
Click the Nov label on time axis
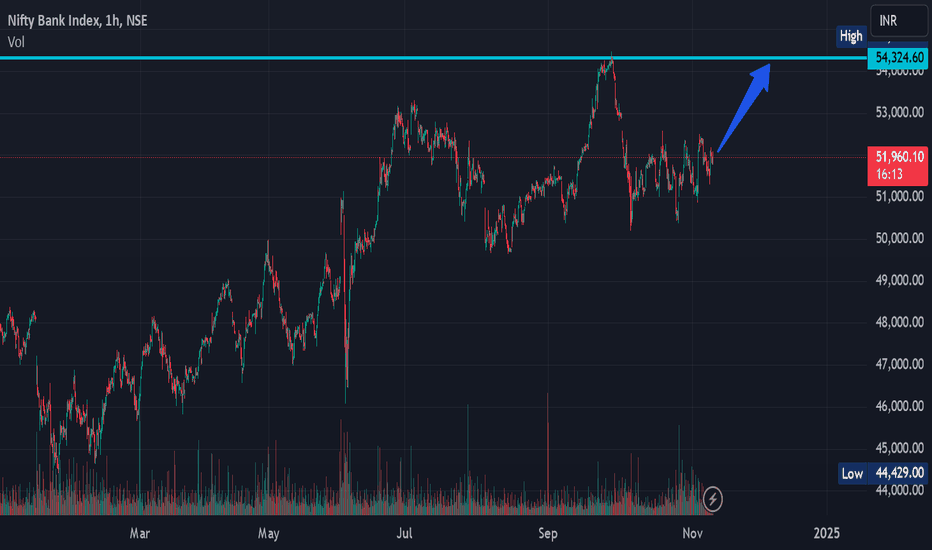[x=692, y=533]
